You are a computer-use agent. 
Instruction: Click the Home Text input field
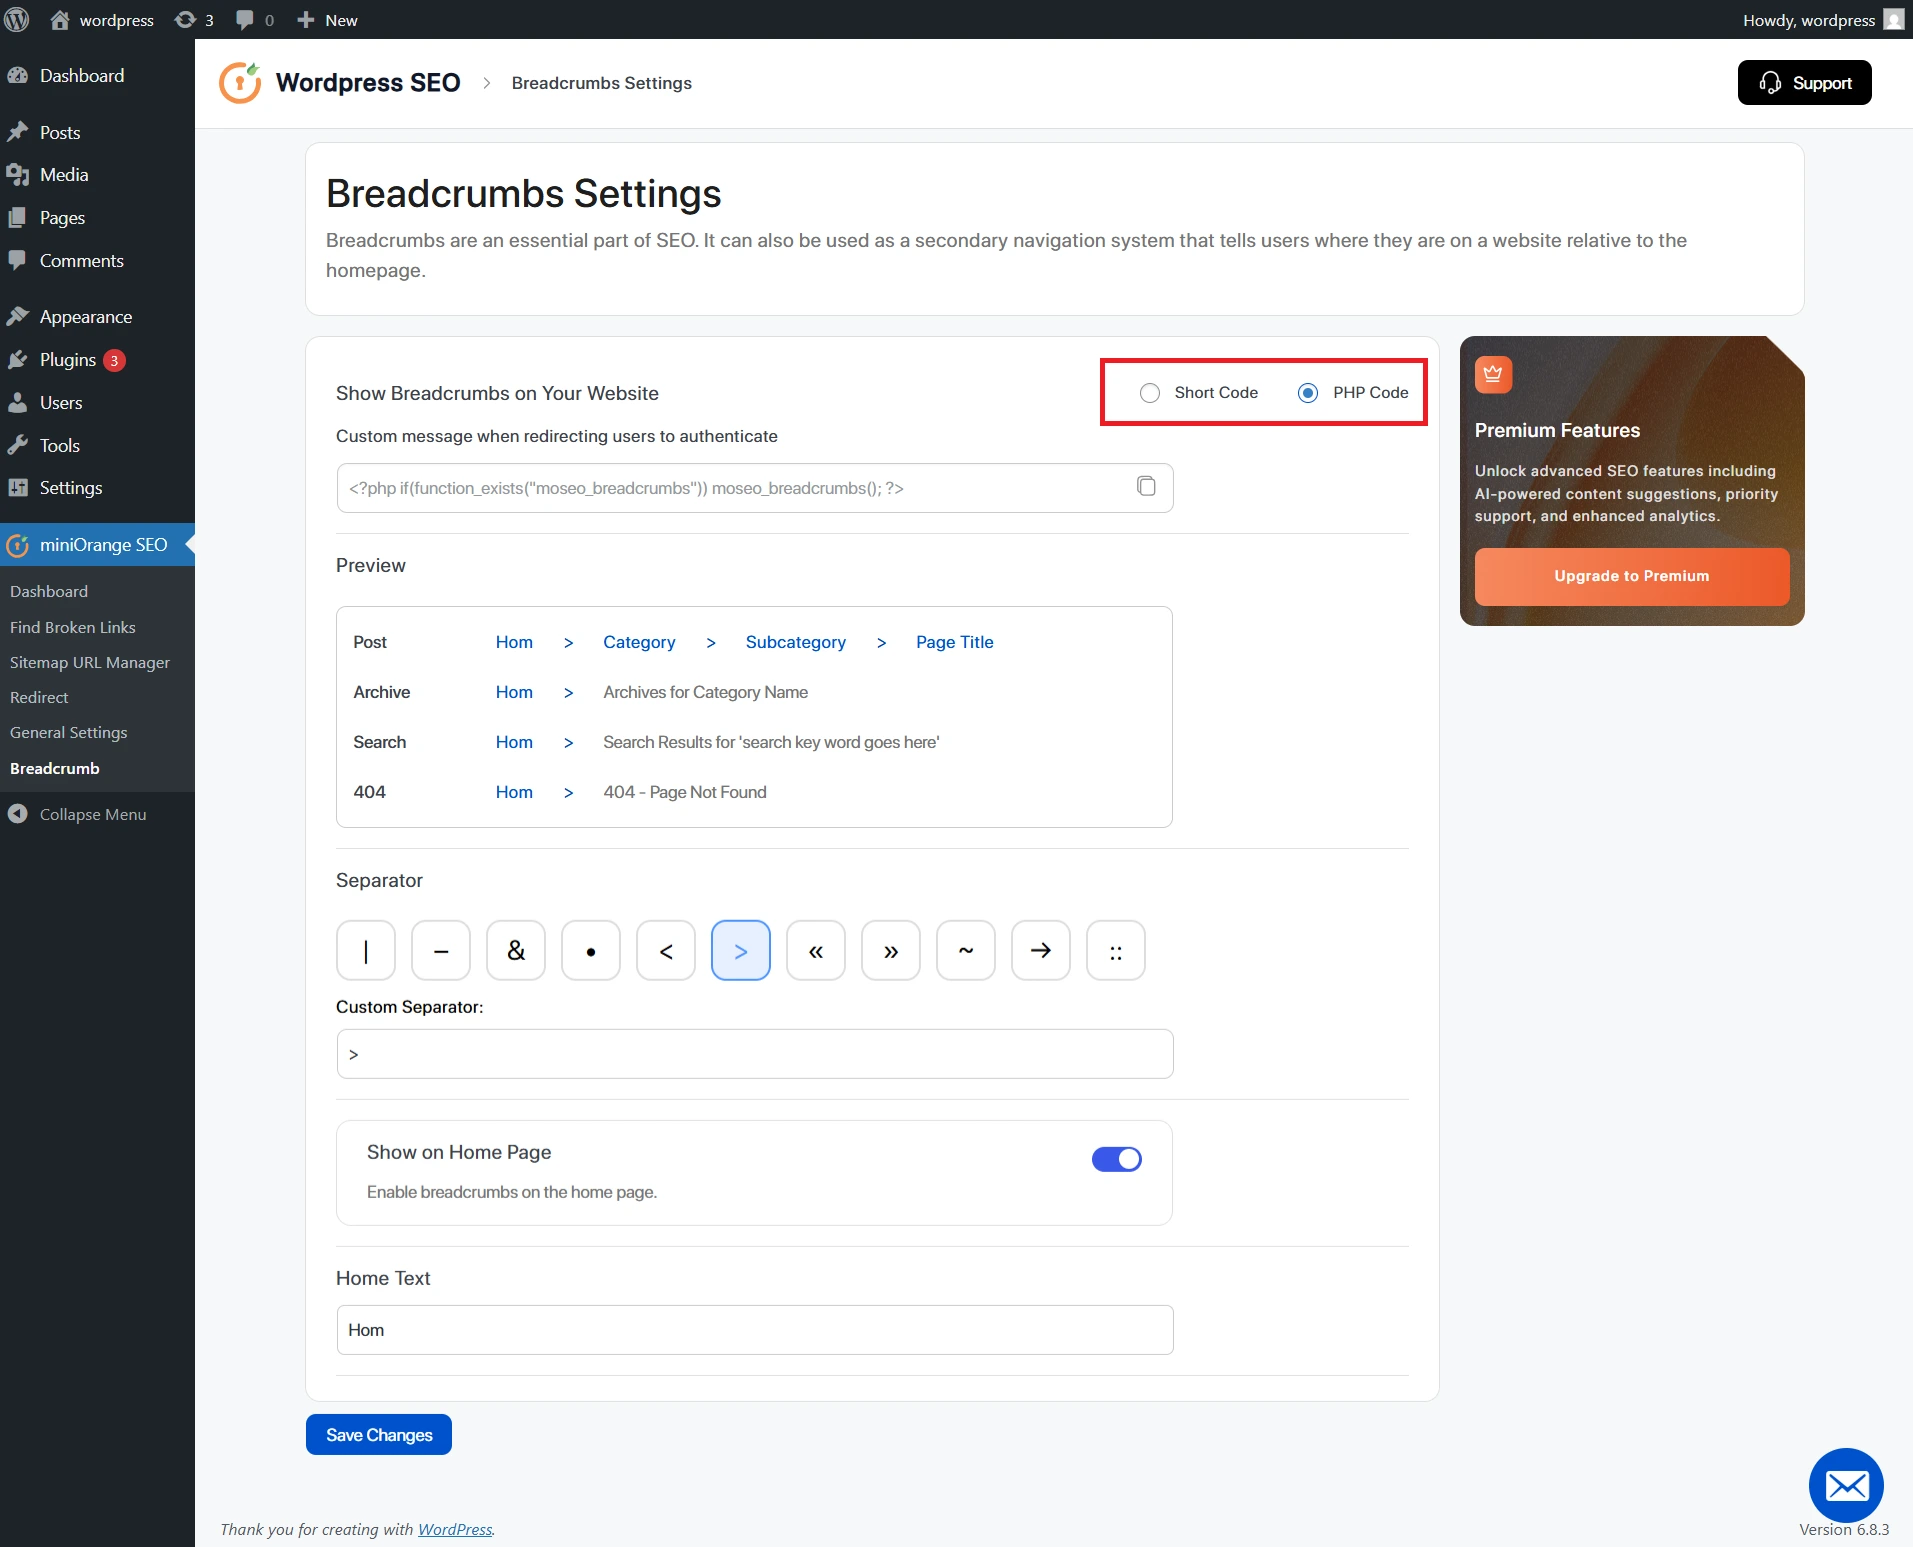coord(753,1329)
